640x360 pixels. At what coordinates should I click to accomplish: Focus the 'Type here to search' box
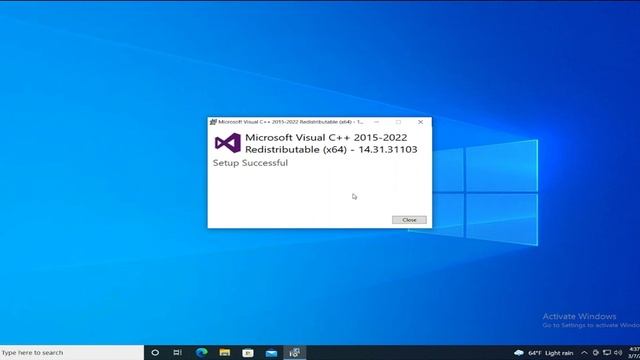(72, 353)
